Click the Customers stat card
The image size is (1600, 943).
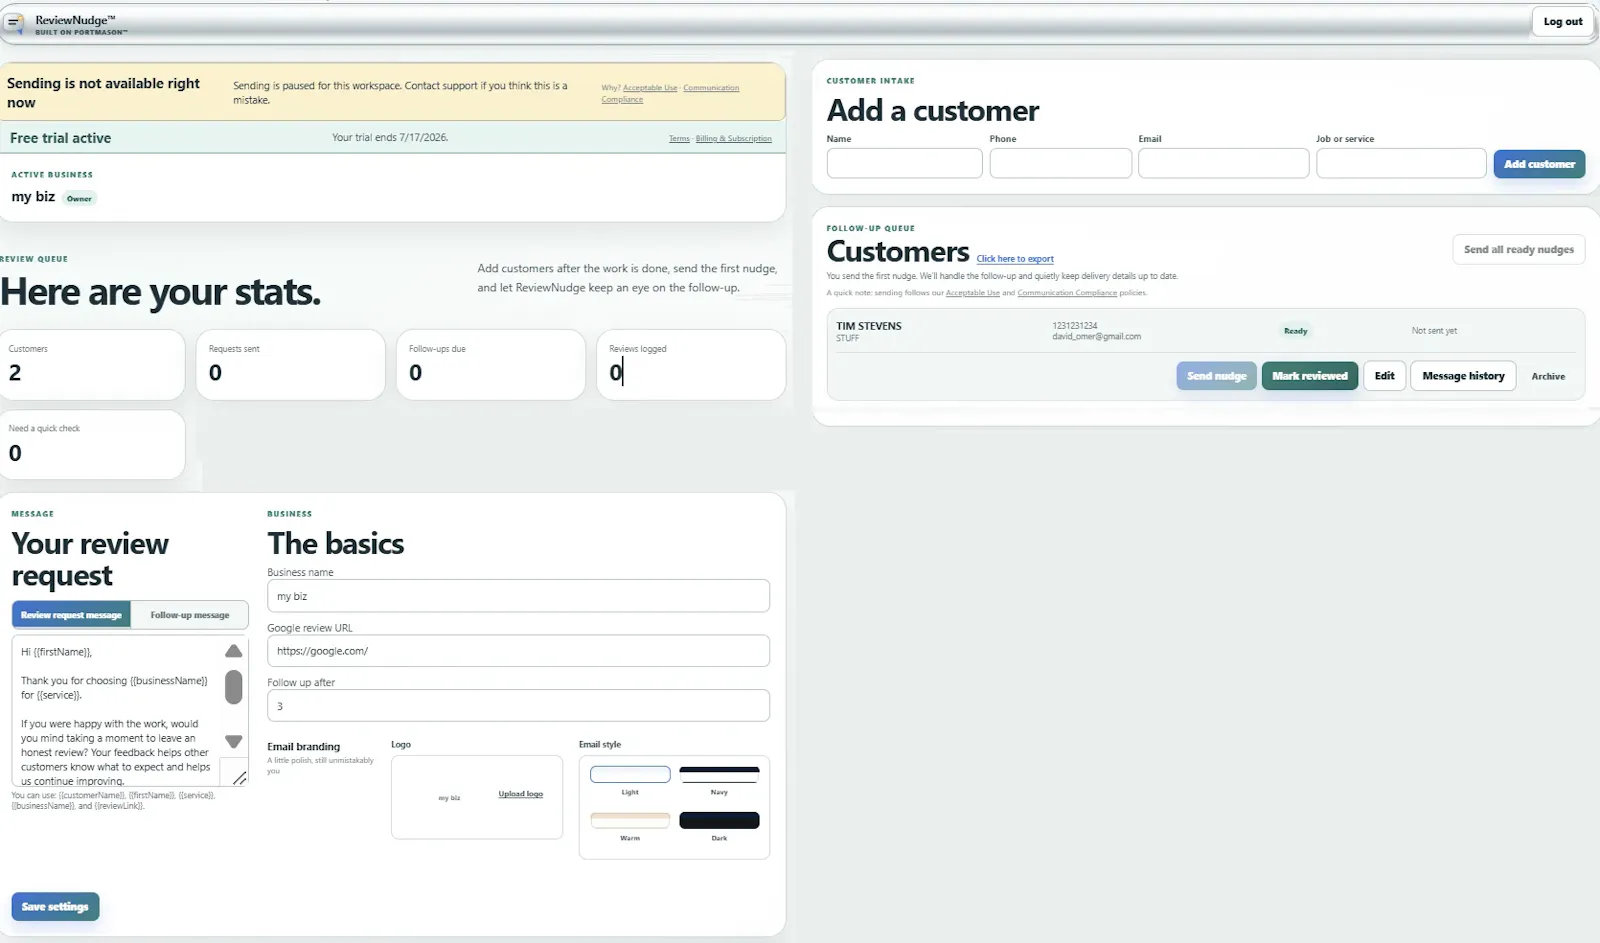(92, 365)
